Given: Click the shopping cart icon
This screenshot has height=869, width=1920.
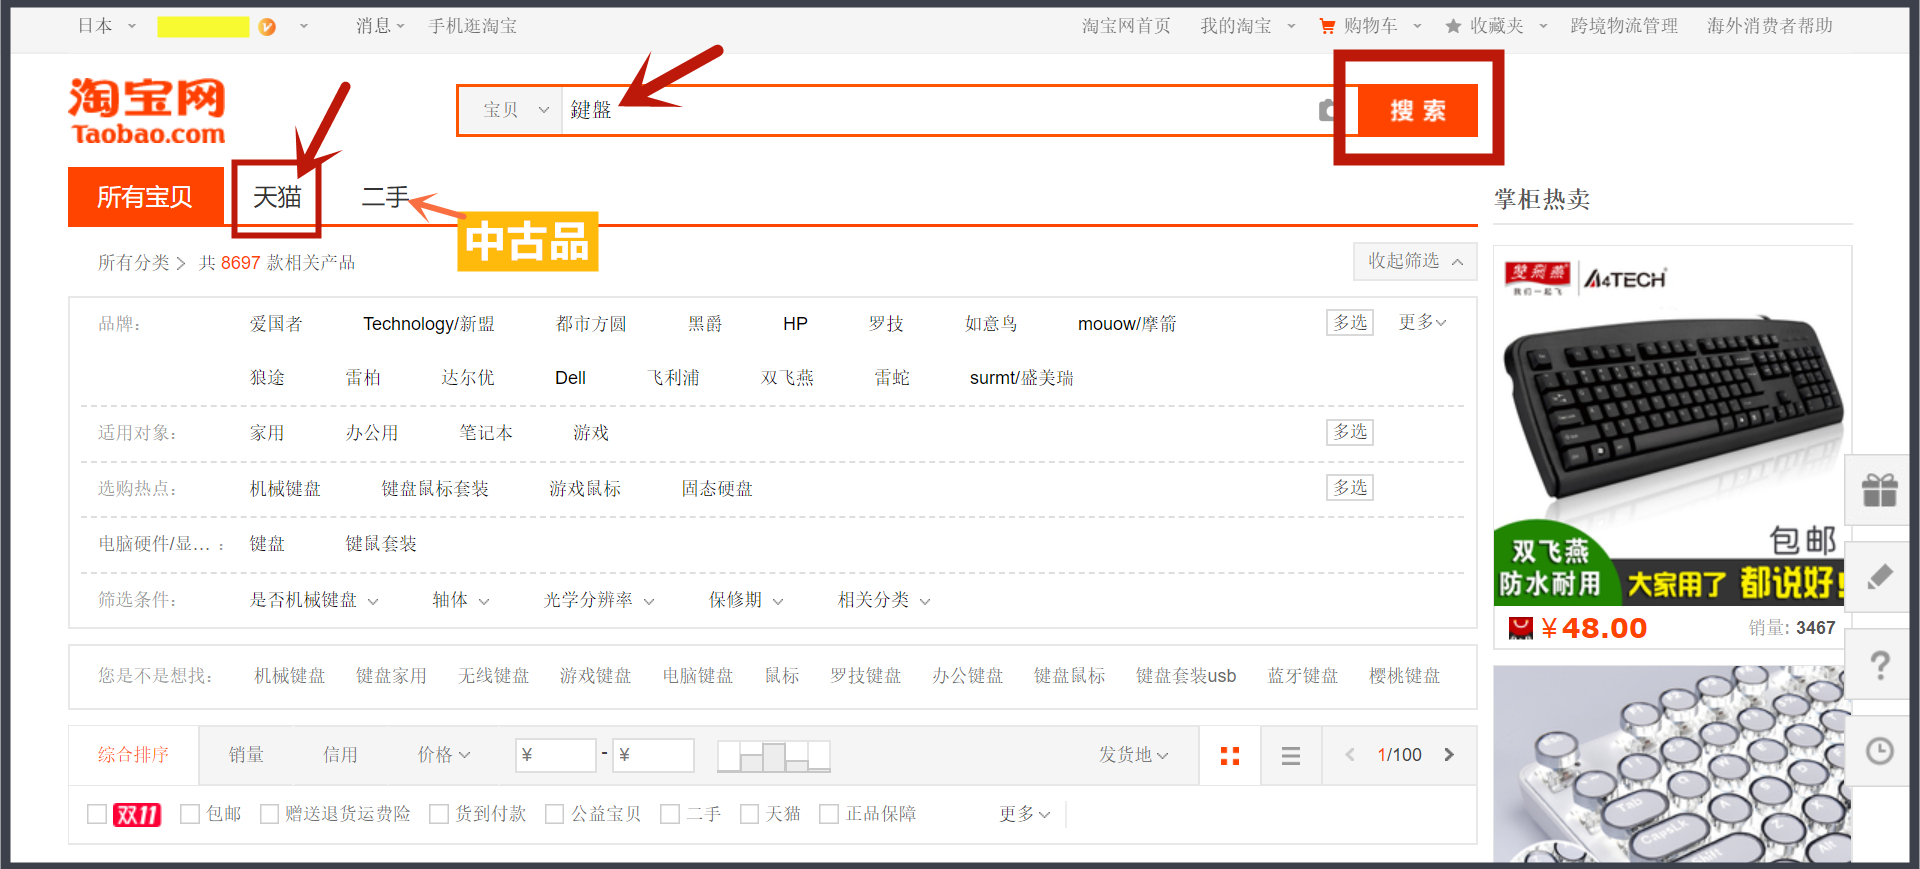Looking at the screenshot, I should coord(1327,26).
